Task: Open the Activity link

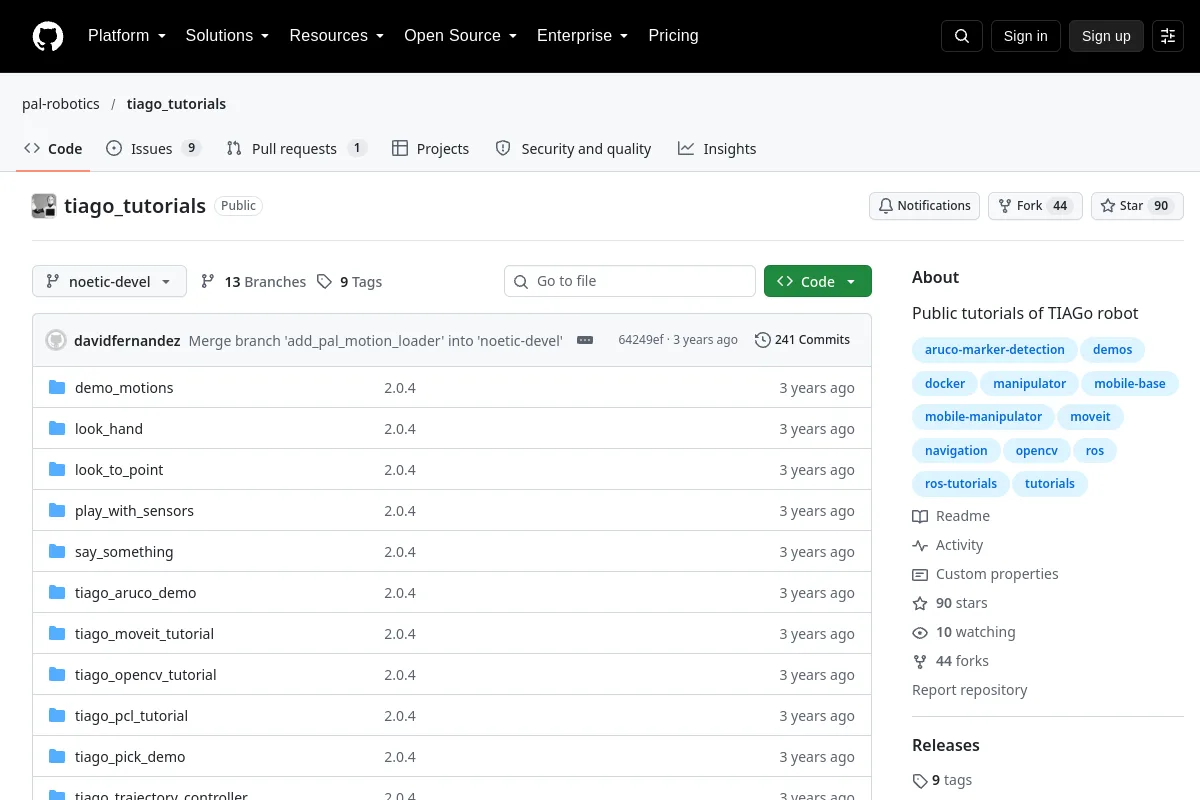Action: (x=948, y=545)
